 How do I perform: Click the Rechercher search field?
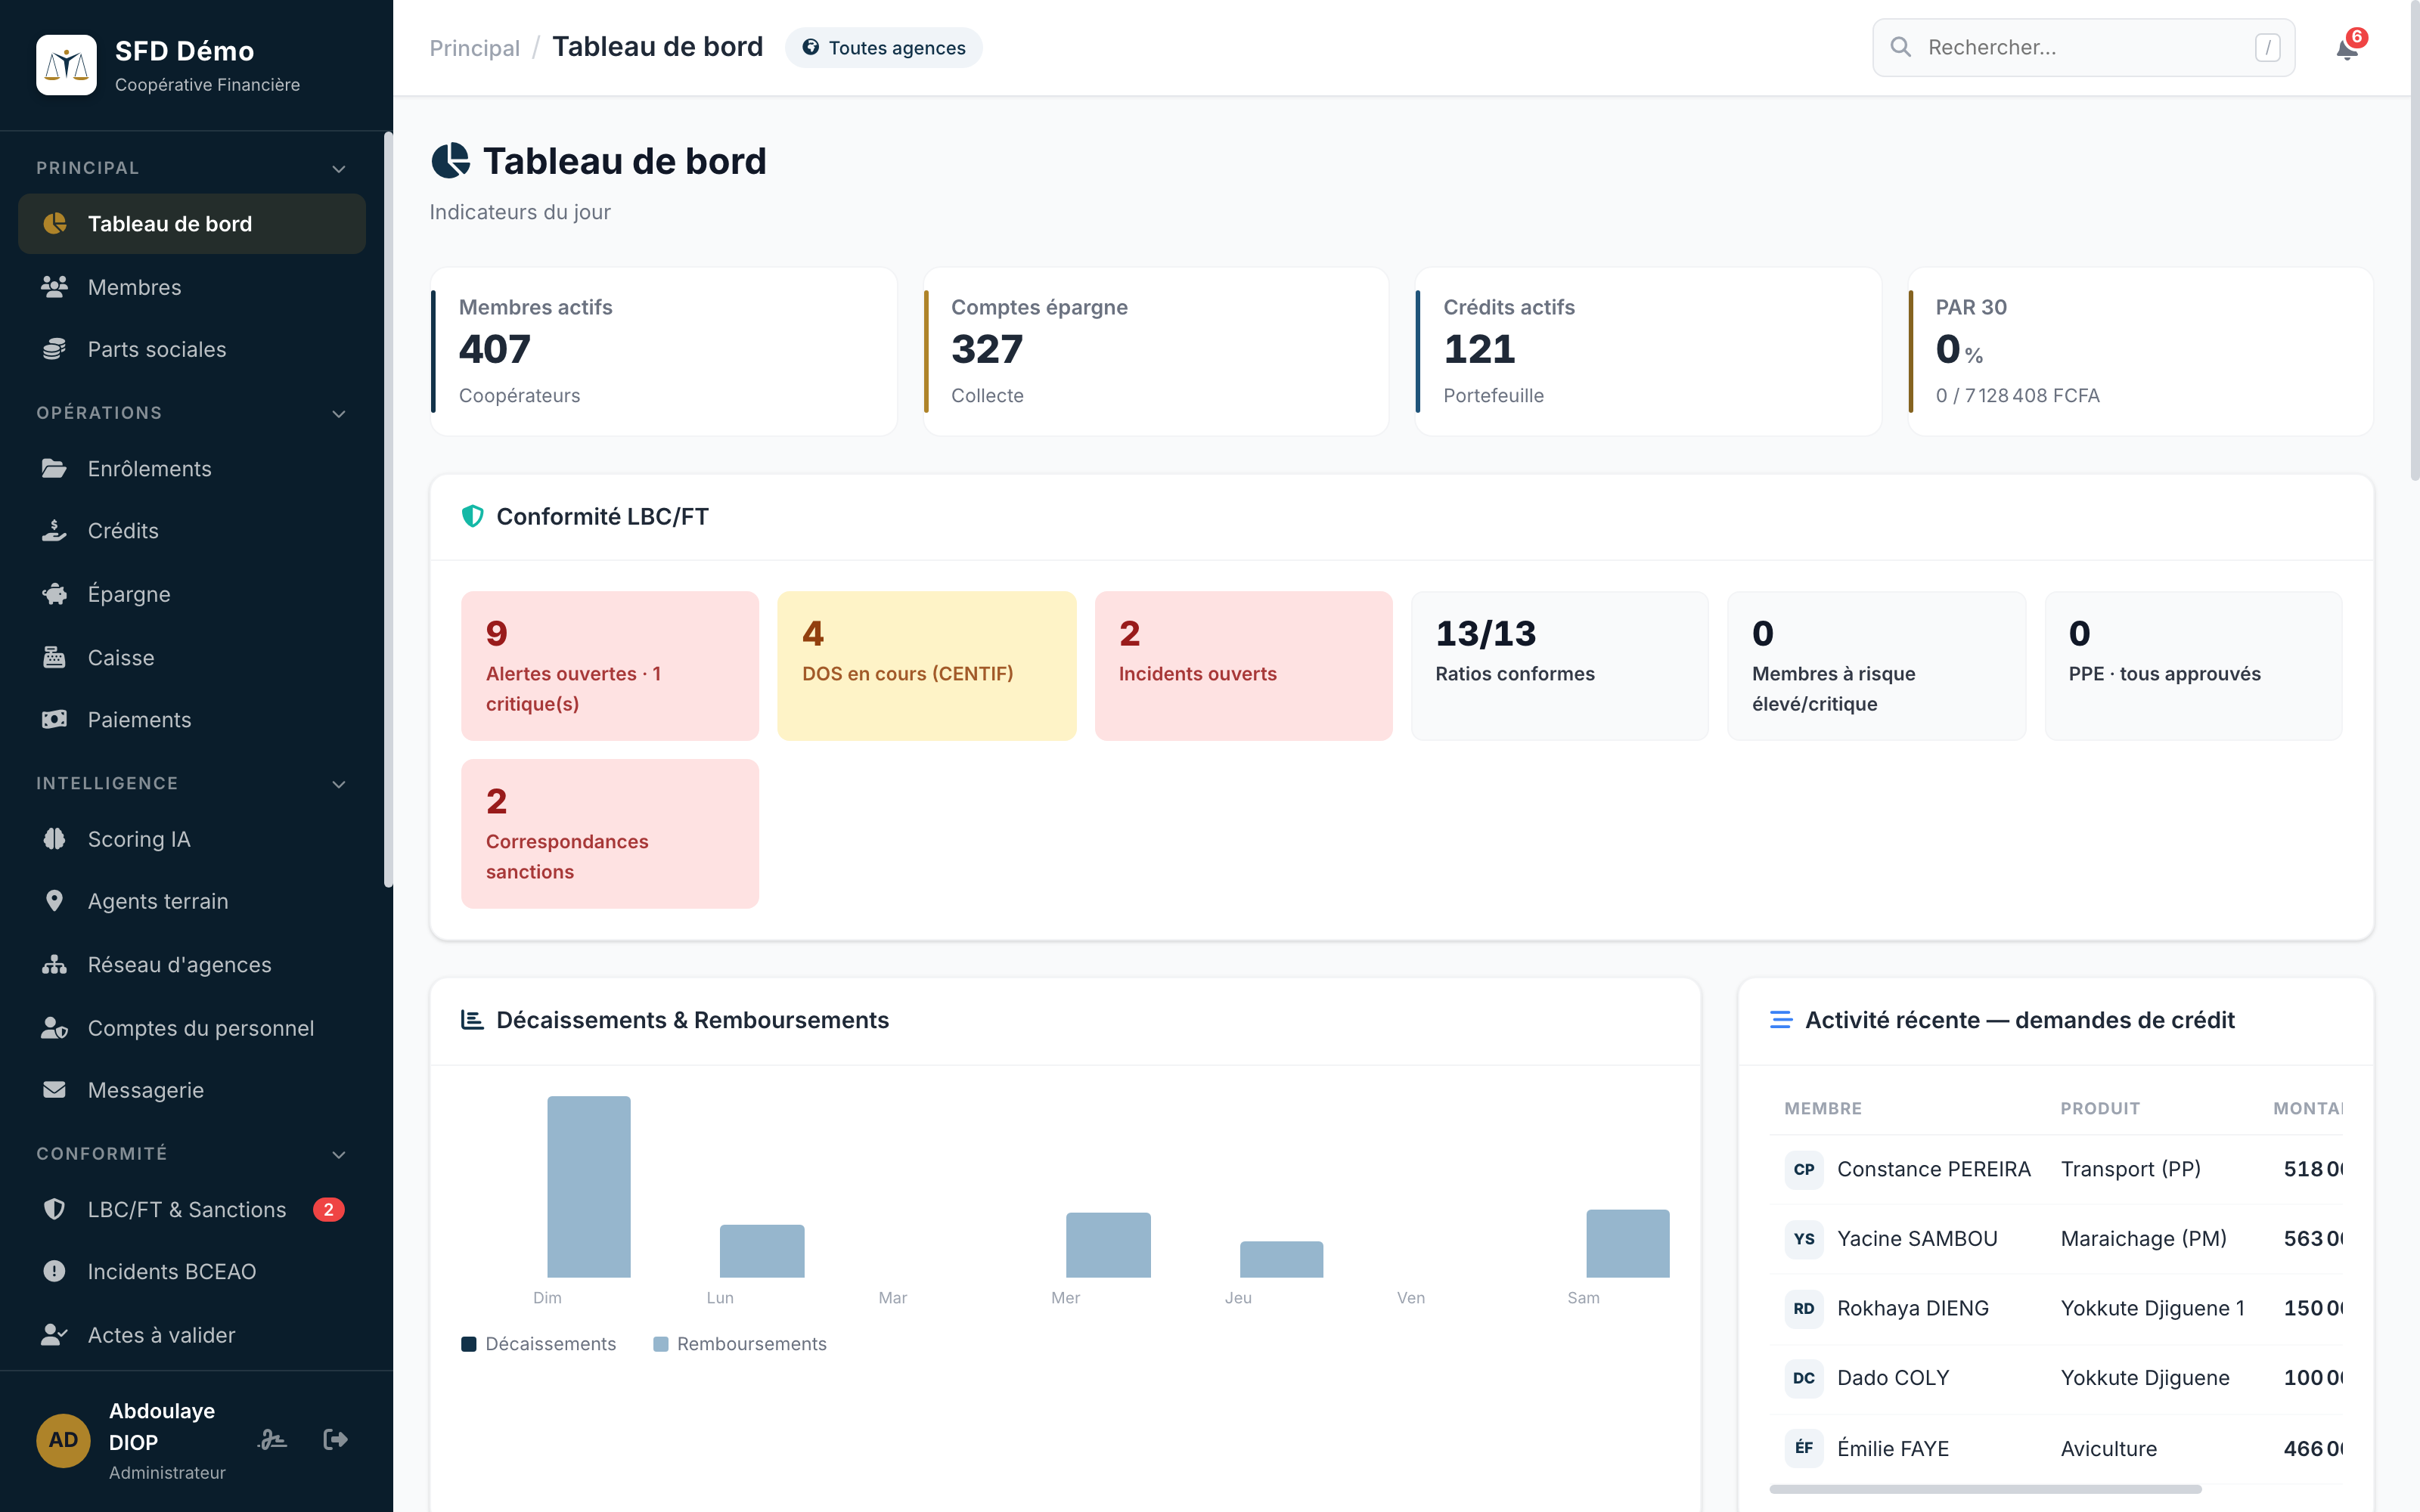pyautogui.click(x=2083, y=48)
